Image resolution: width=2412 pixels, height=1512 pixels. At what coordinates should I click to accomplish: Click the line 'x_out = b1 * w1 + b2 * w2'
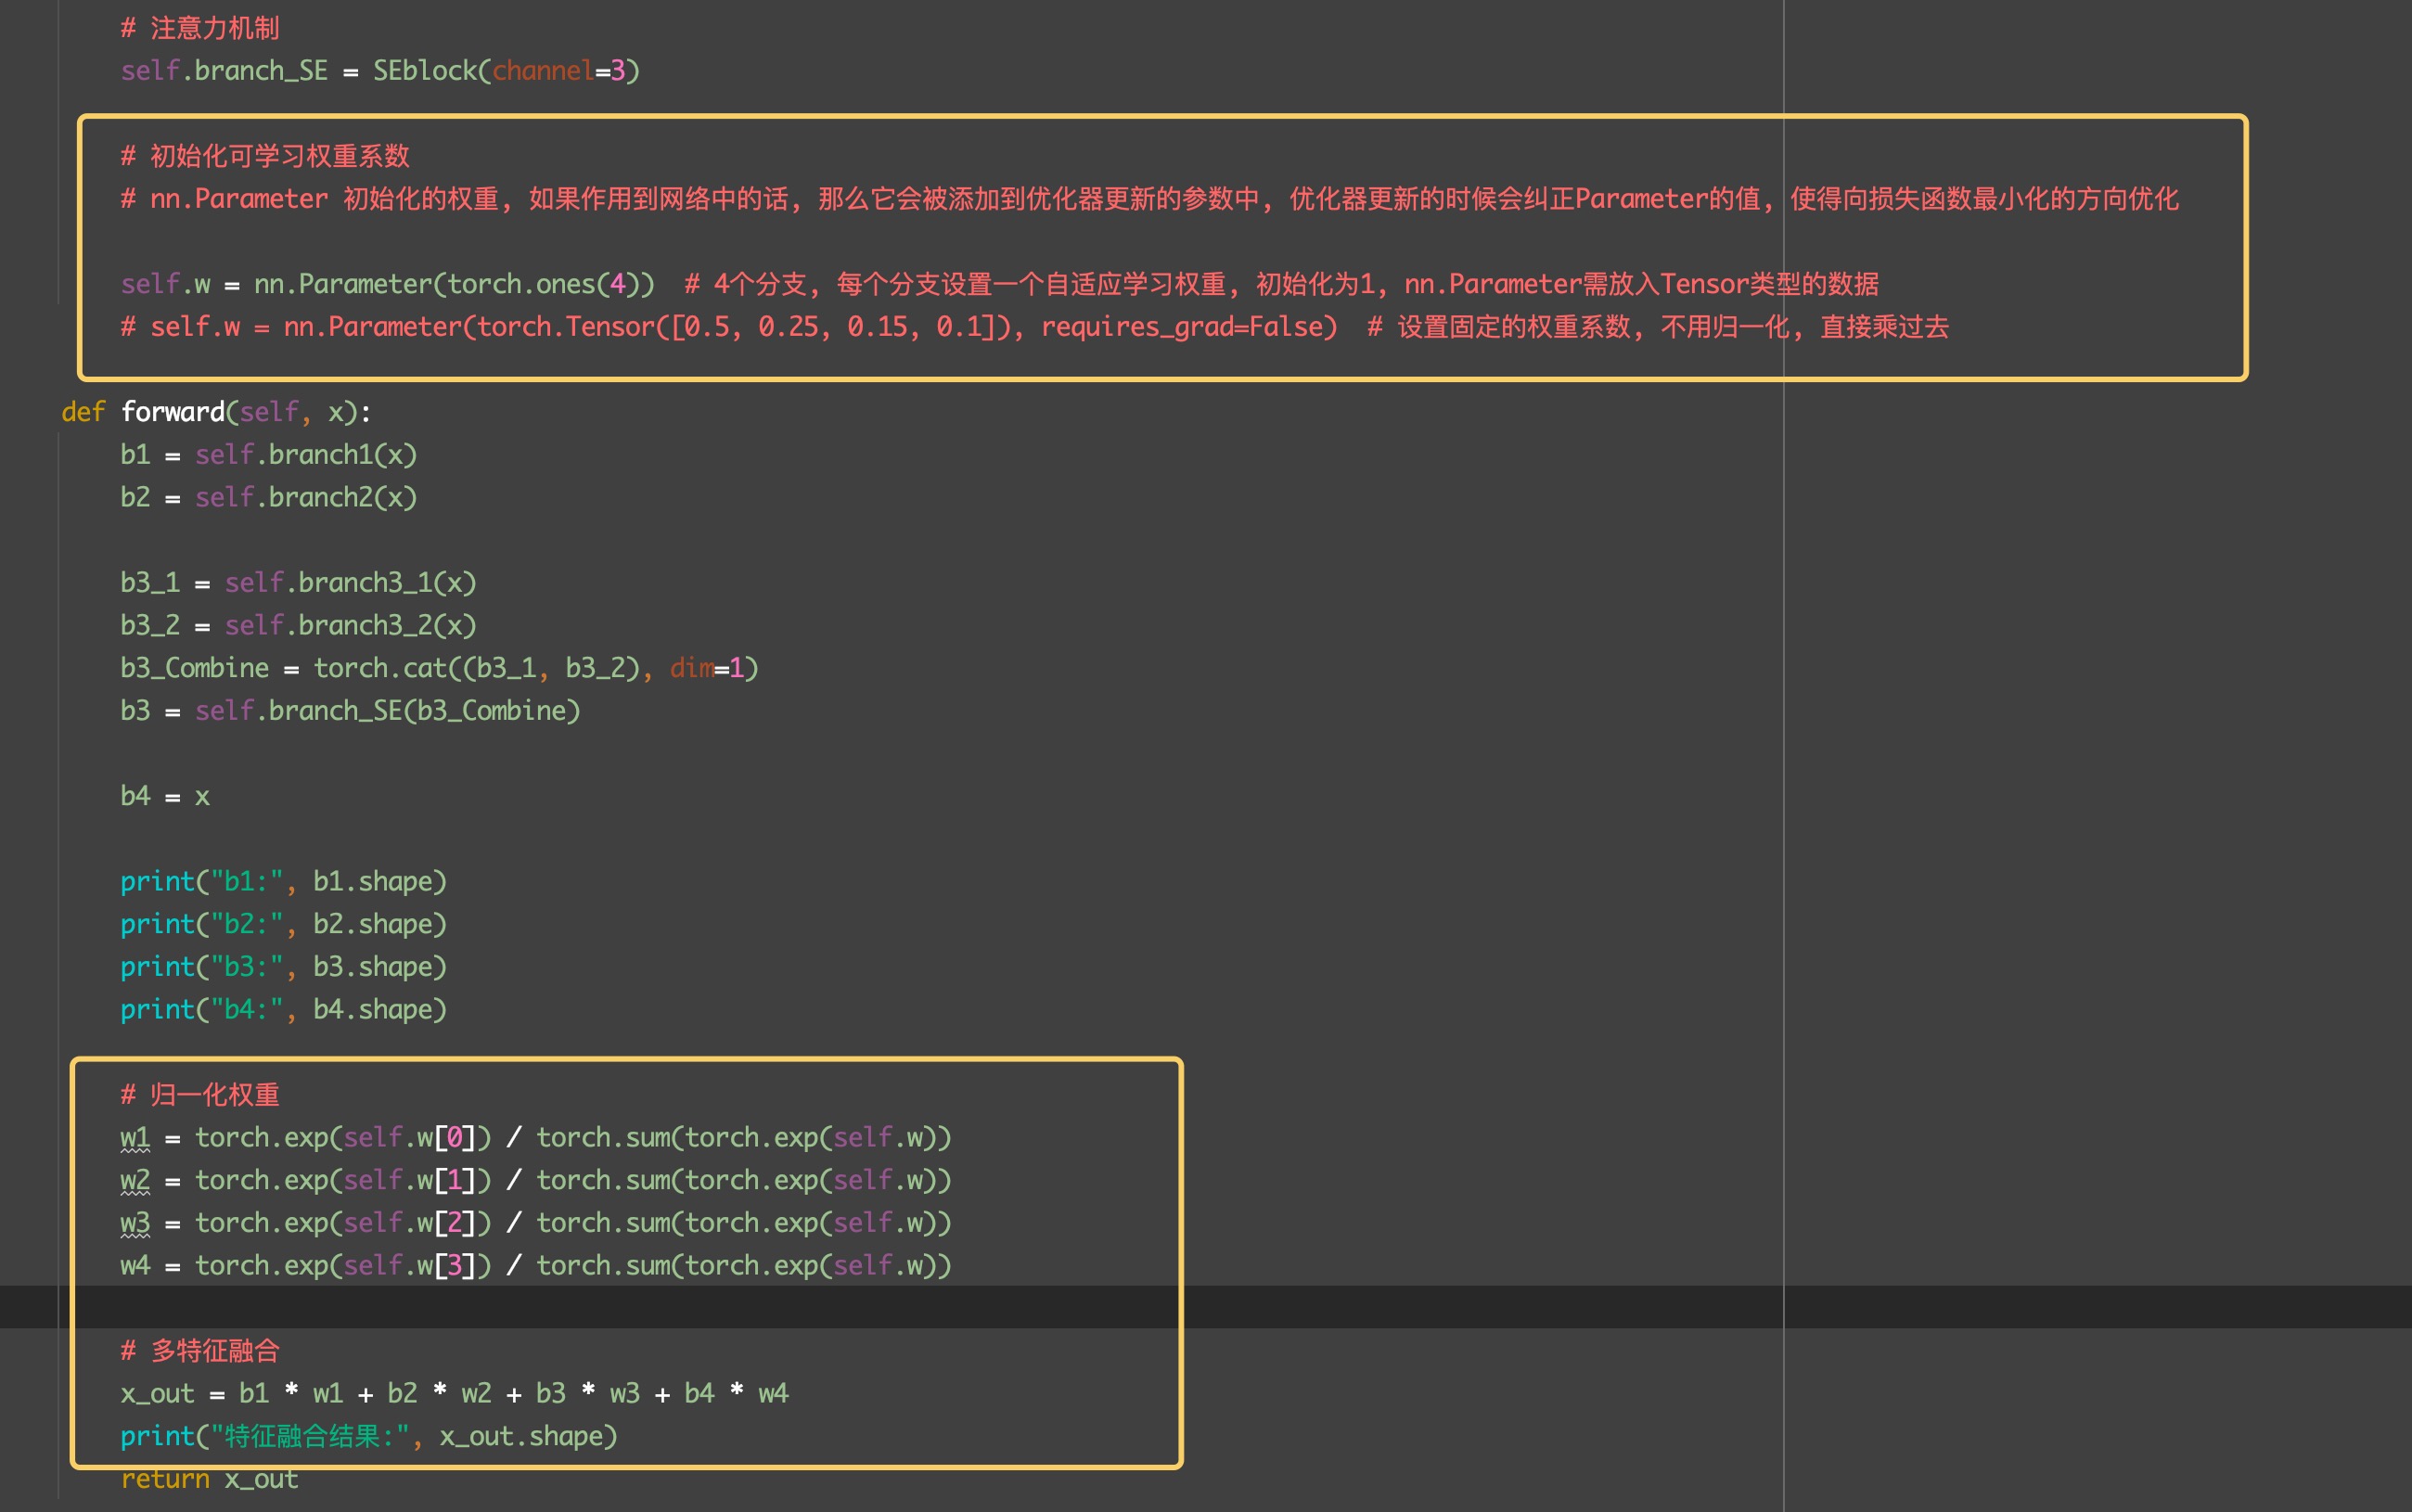[454, 1394]
